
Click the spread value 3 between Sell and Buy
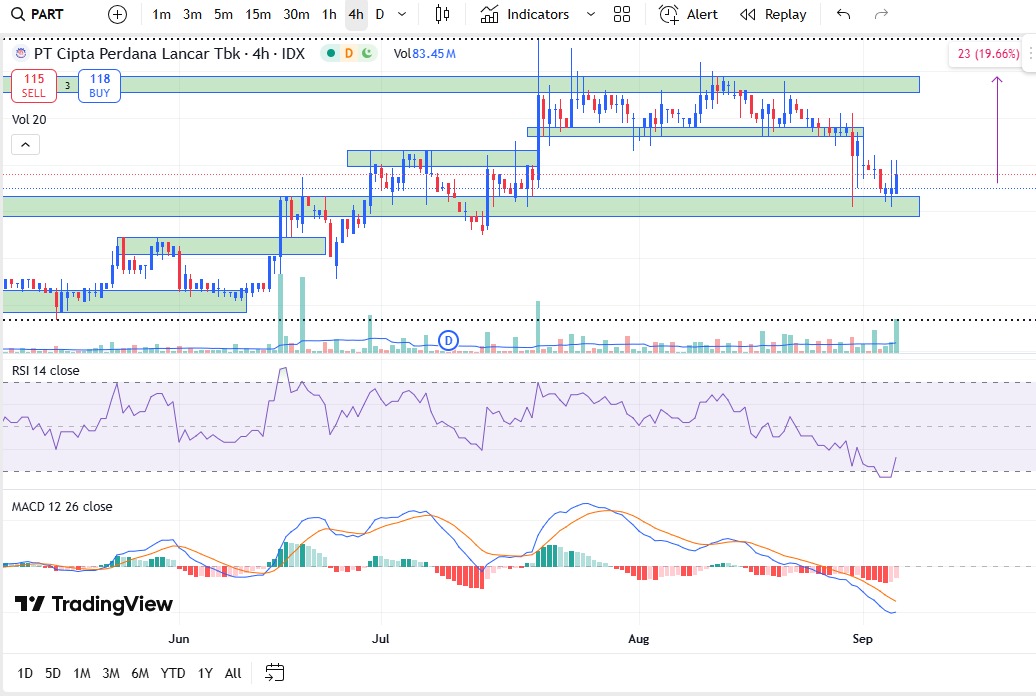(67, 86)
